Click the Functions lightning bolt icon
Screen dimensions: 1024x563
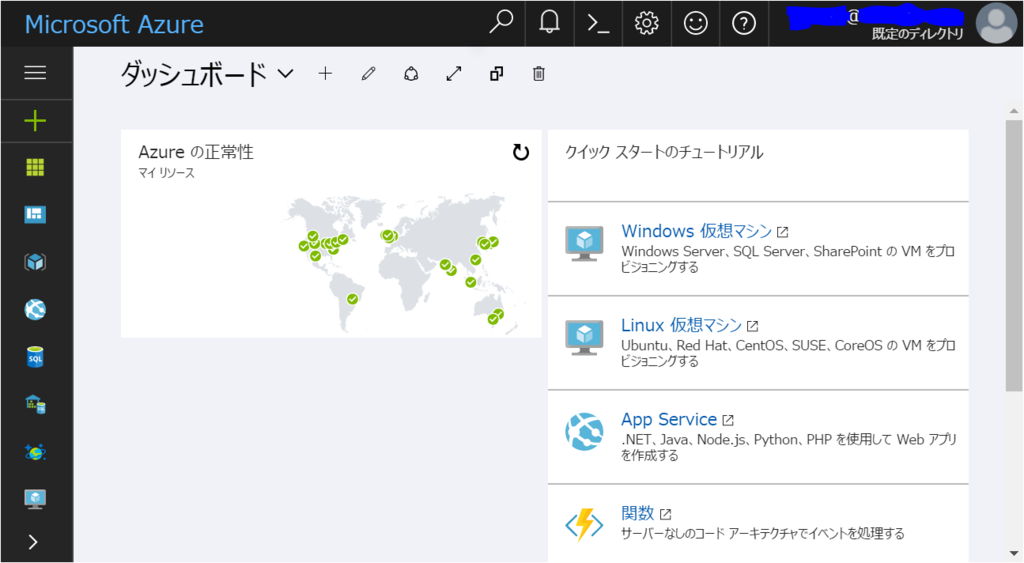click(584, 525)
